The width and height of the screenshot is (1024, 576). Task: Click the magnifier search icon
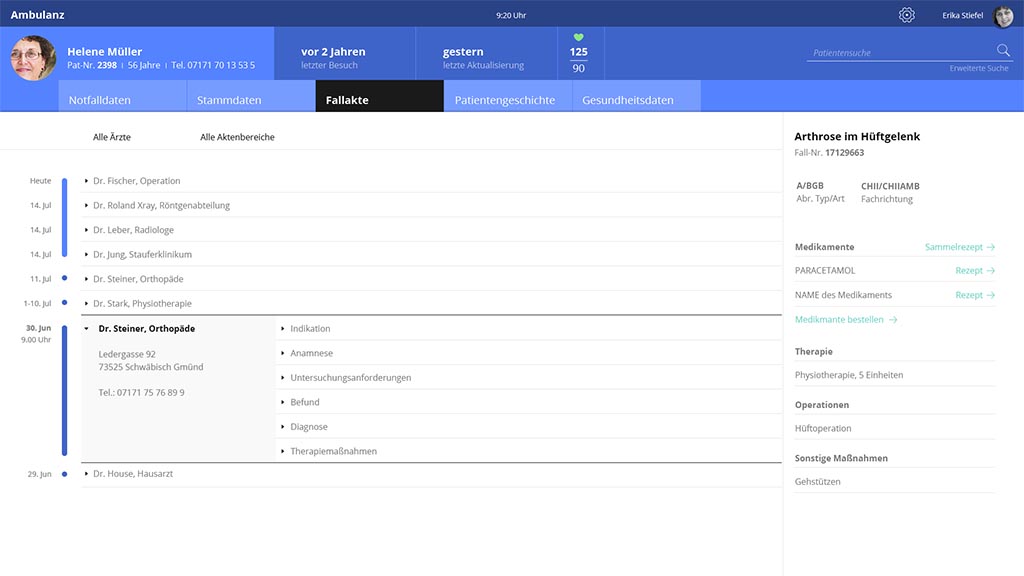coord(1003,51)
